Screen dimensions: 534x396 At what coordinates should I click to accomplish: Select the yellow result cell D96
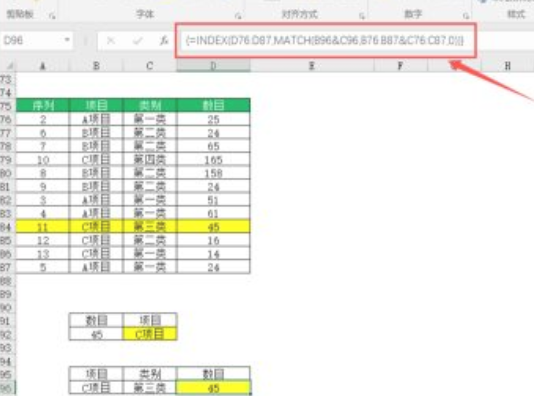(214, 388)
